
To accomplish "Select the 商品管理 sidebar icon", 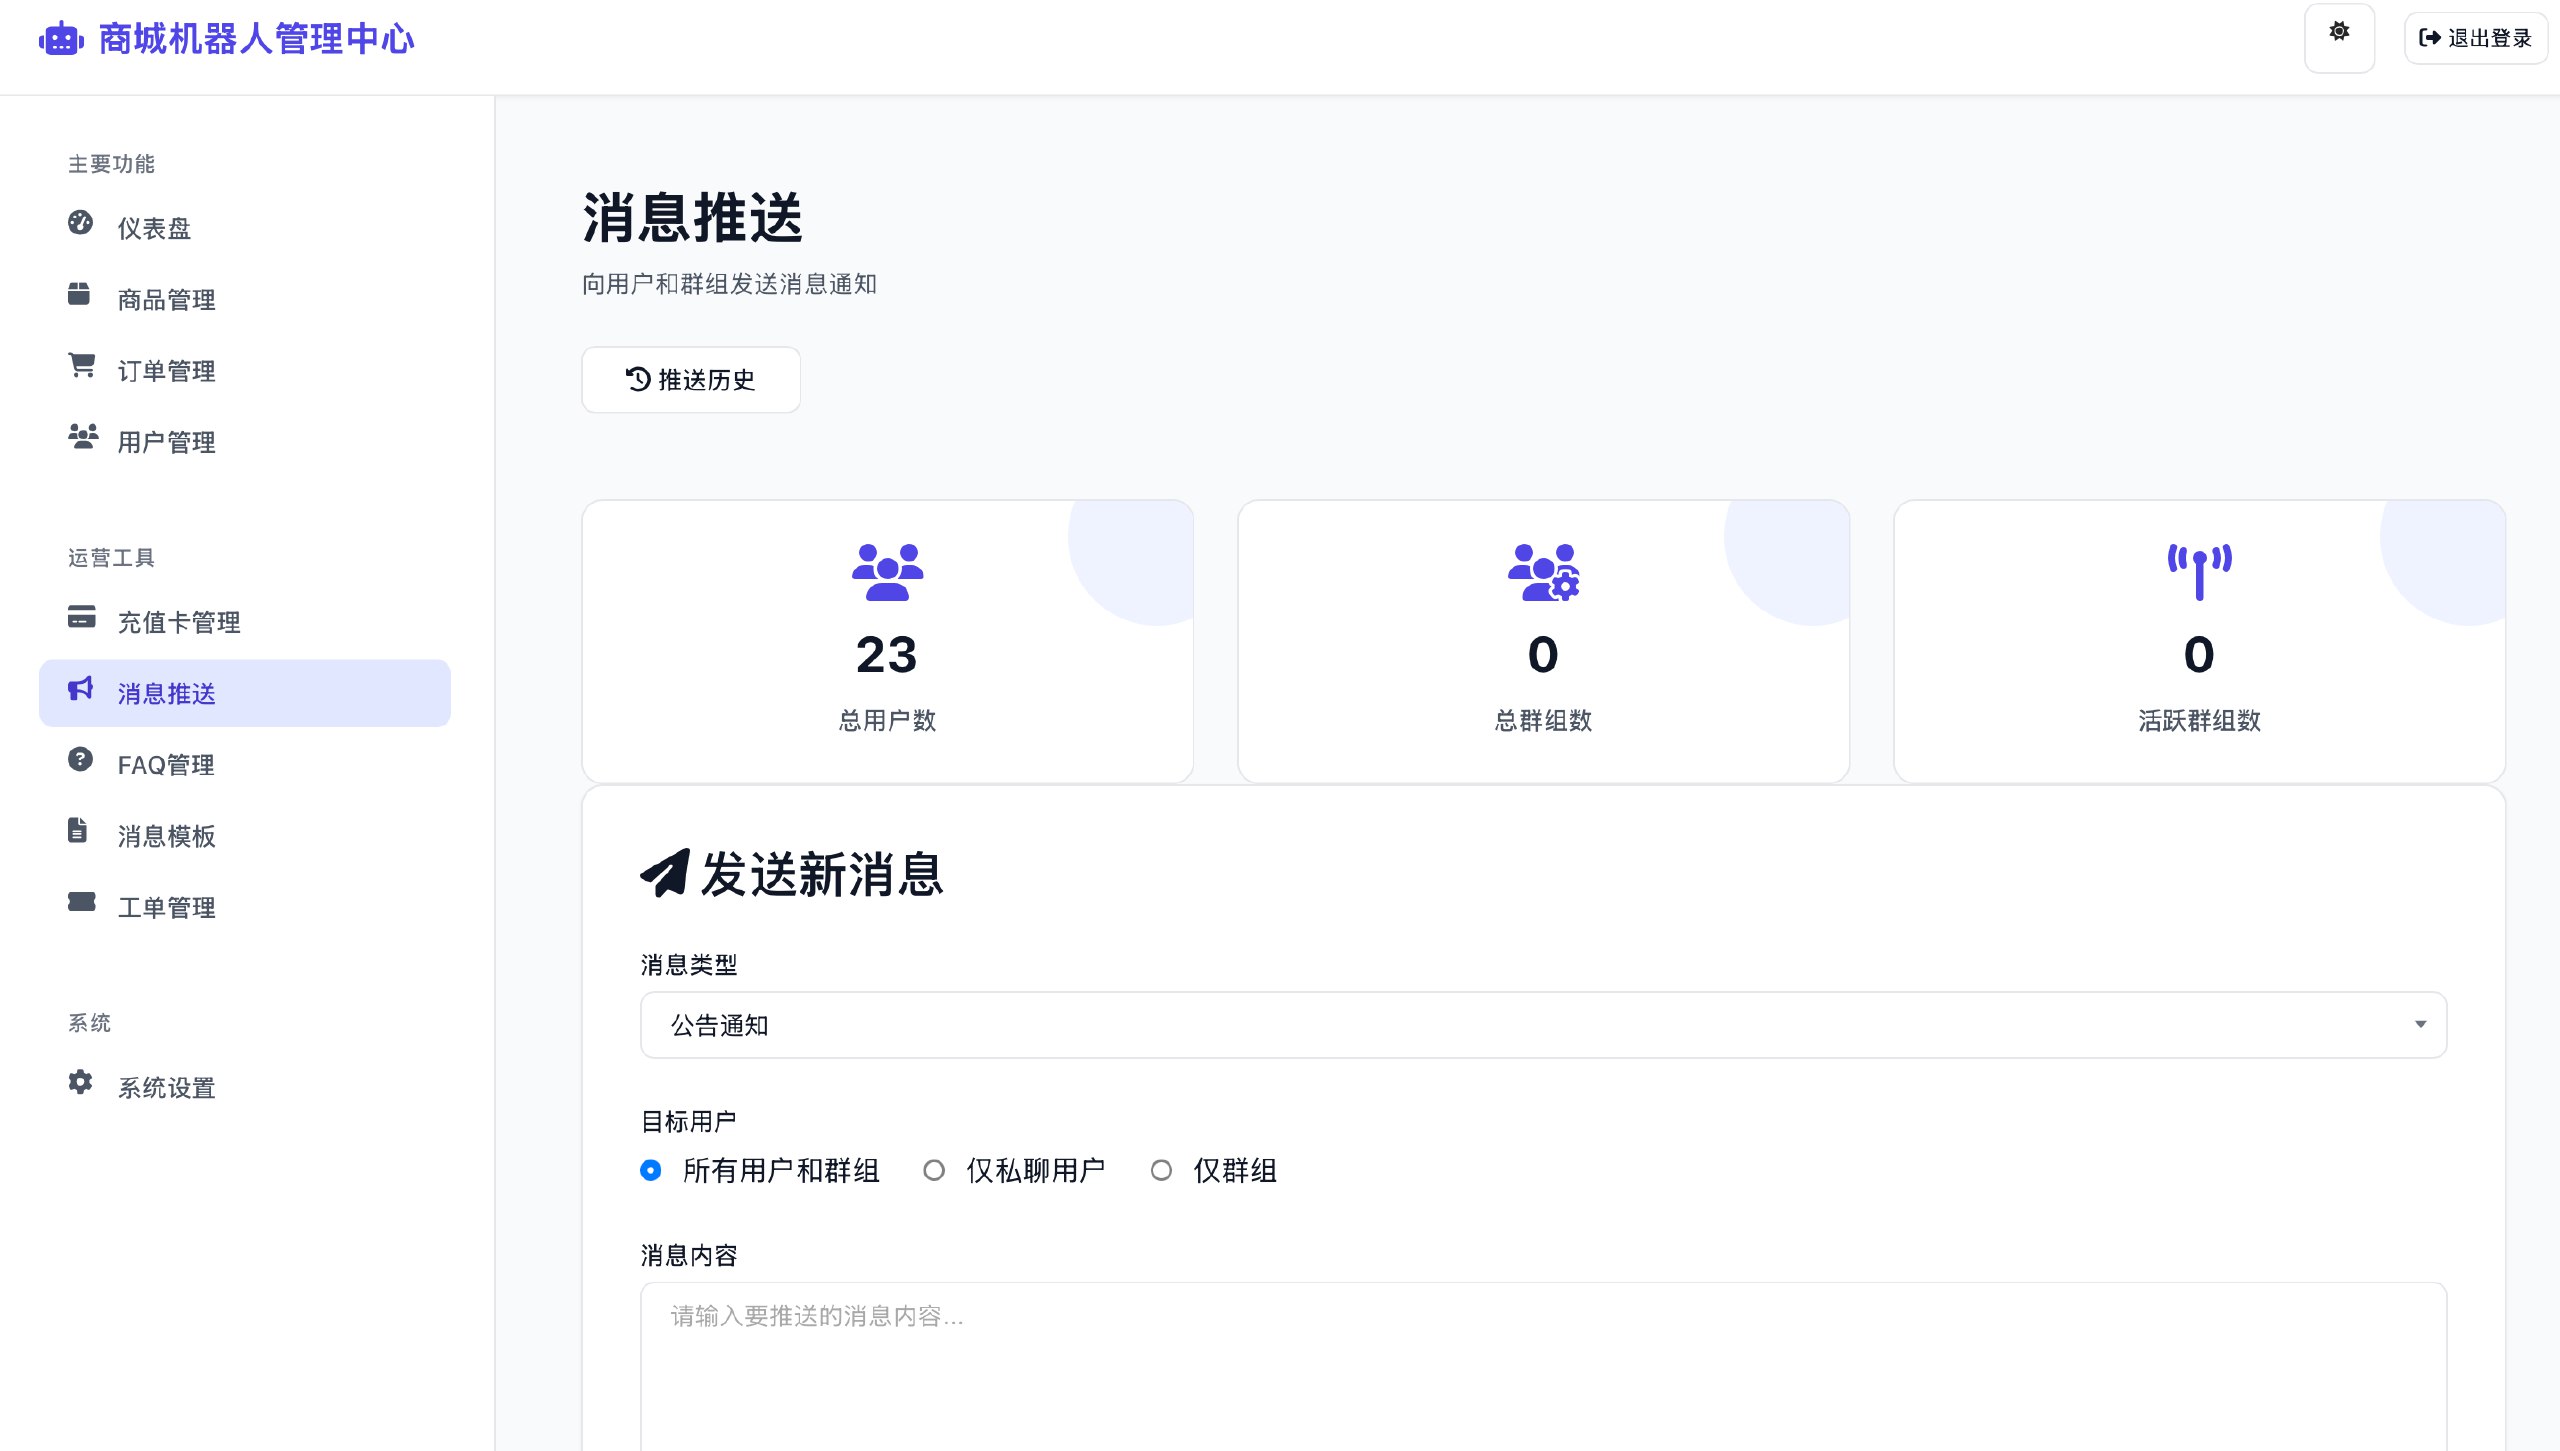I will click(81, 297).
